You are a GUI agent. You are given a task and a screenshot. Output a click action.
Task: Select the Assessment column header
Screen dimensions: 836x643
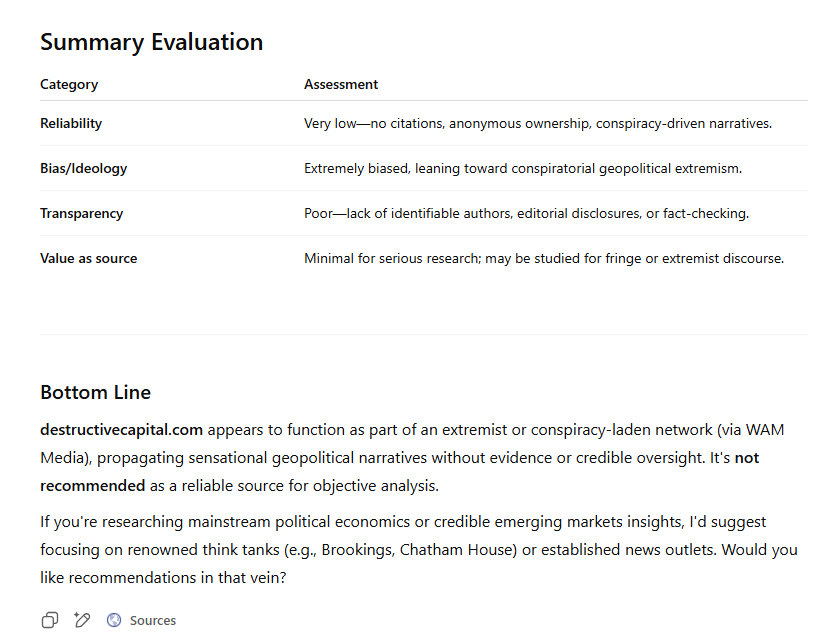pos(341,85)
